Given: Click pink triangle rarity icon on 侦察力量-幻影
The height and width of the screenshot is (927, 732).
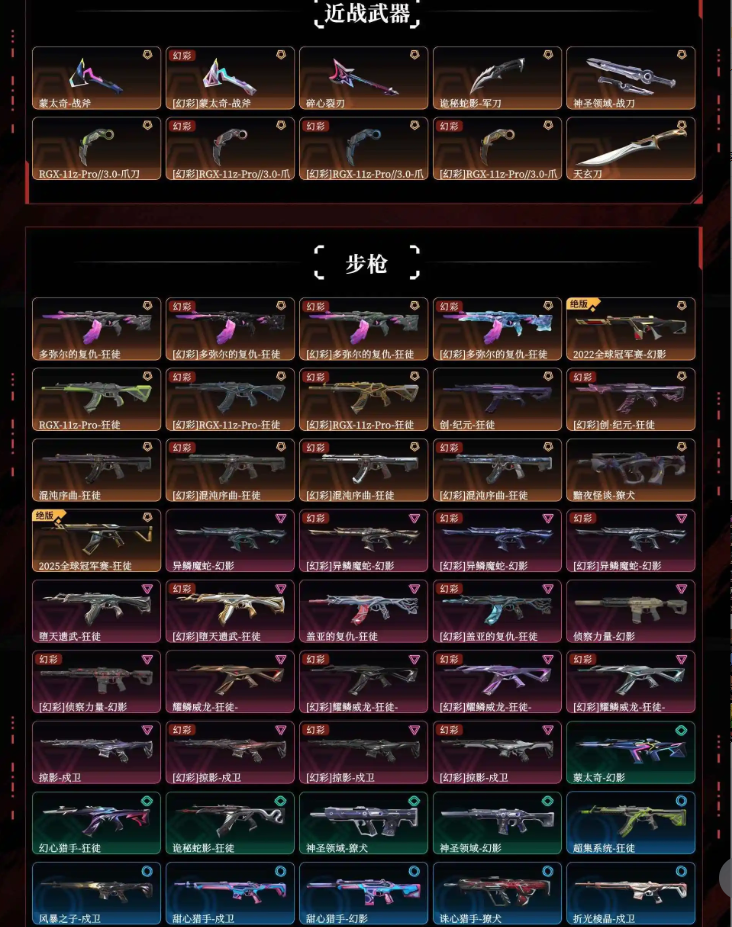Looking at the screenshot, I should click(682, 589).
